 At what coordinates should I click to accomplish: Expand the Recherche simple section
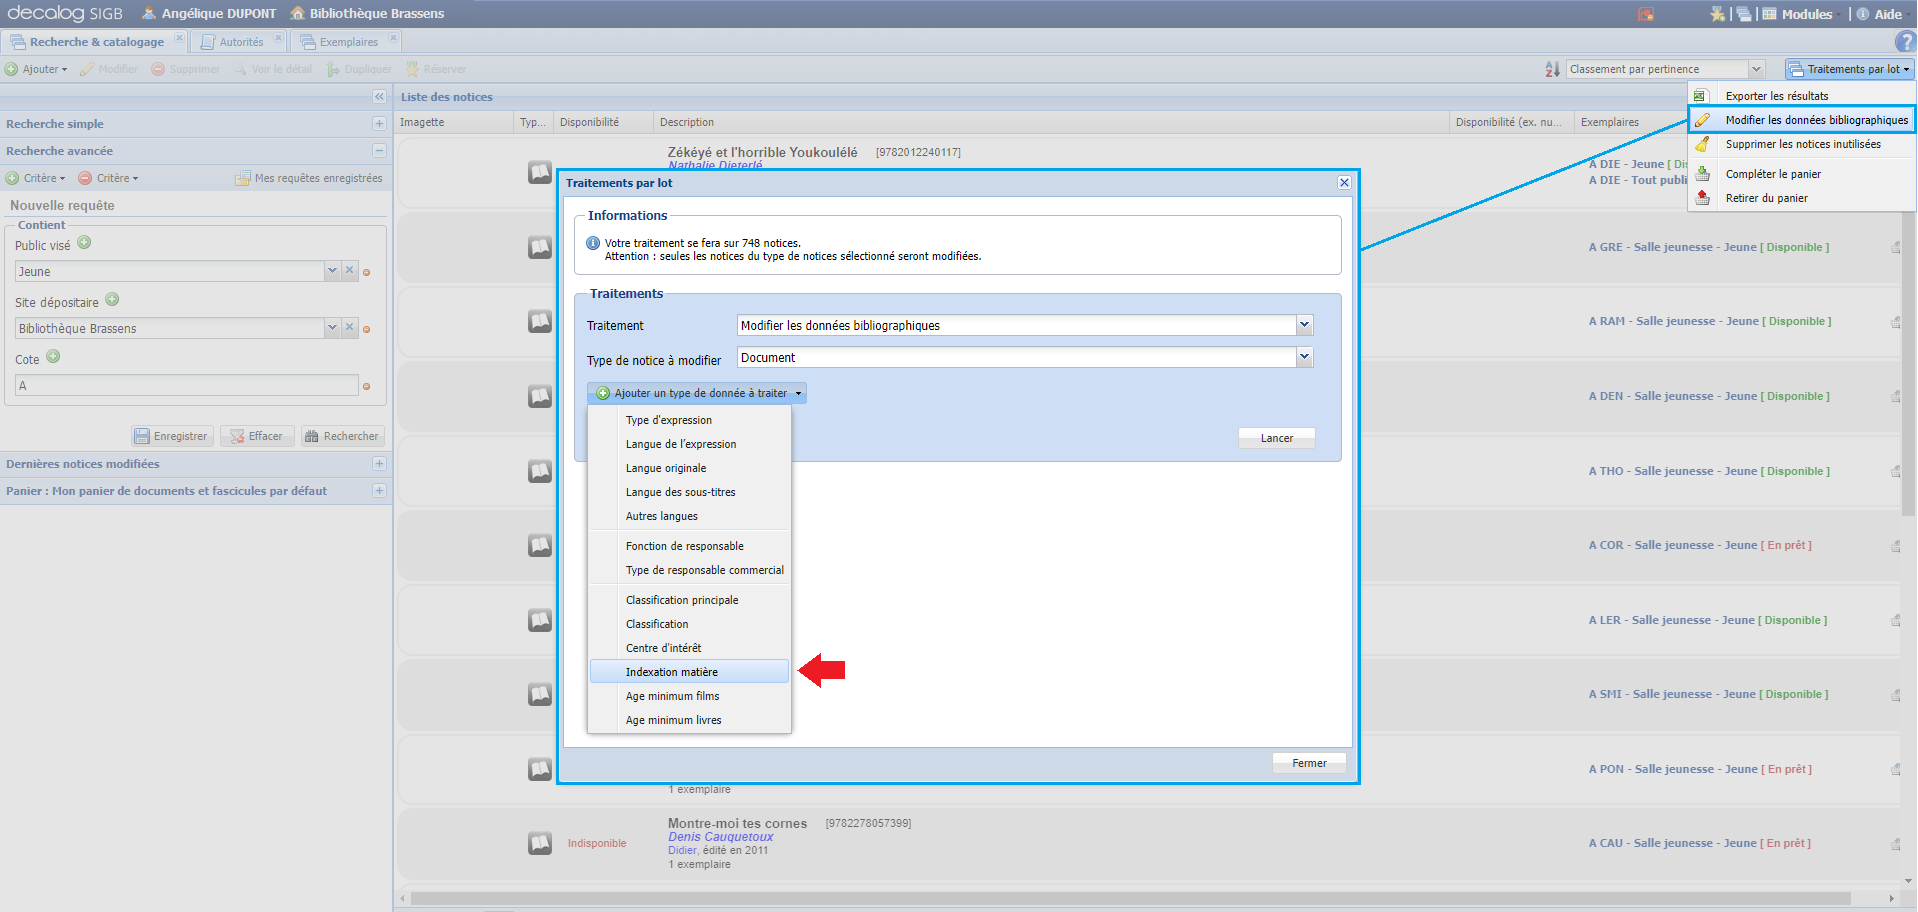(x=379, y=124)
